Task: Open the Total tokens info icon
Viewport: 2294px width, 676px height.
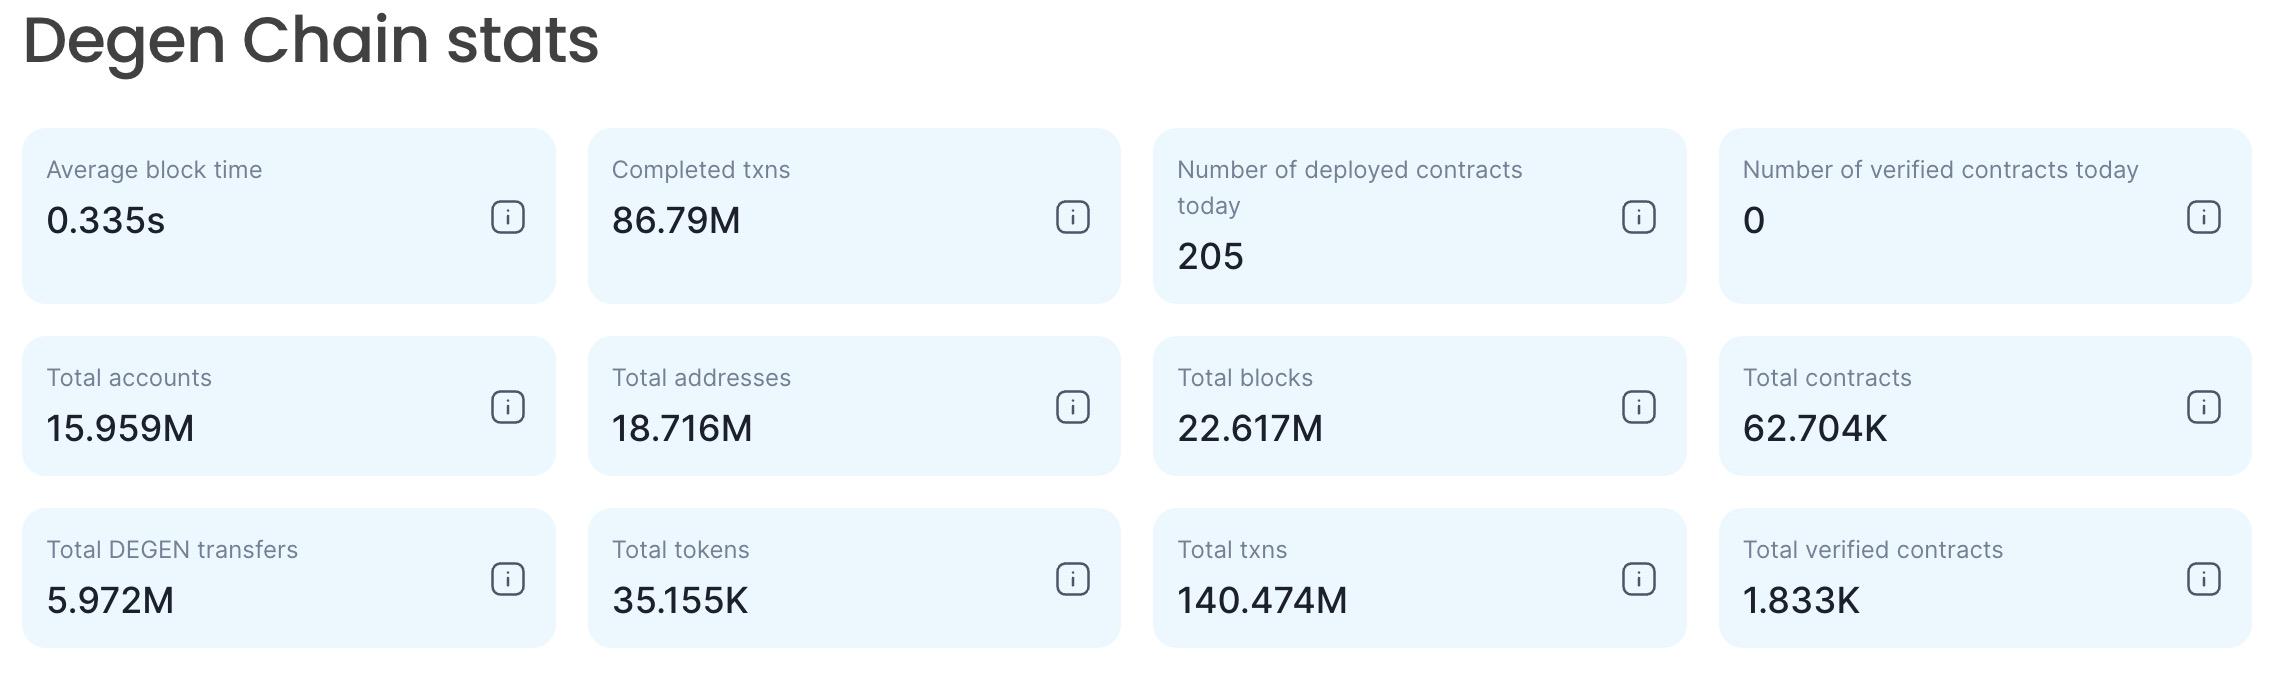Action: [1072, 579]
